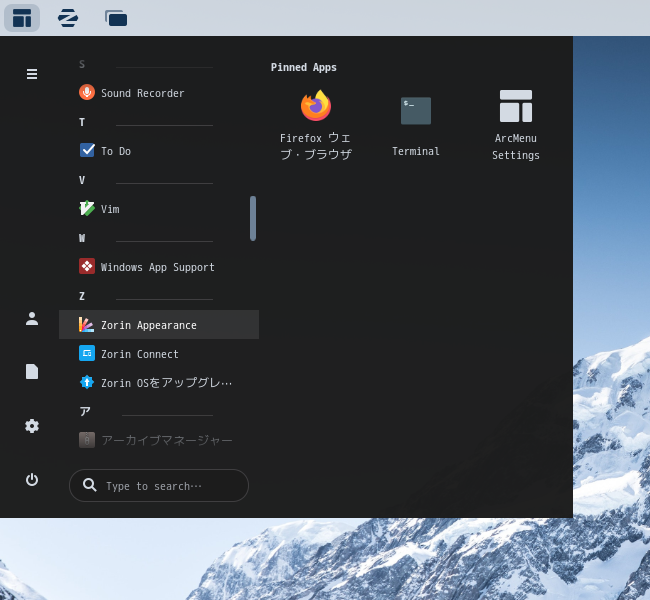650x600 pixels.
Task: Open Sound Recorder from app list
Action: coord(159,92)
